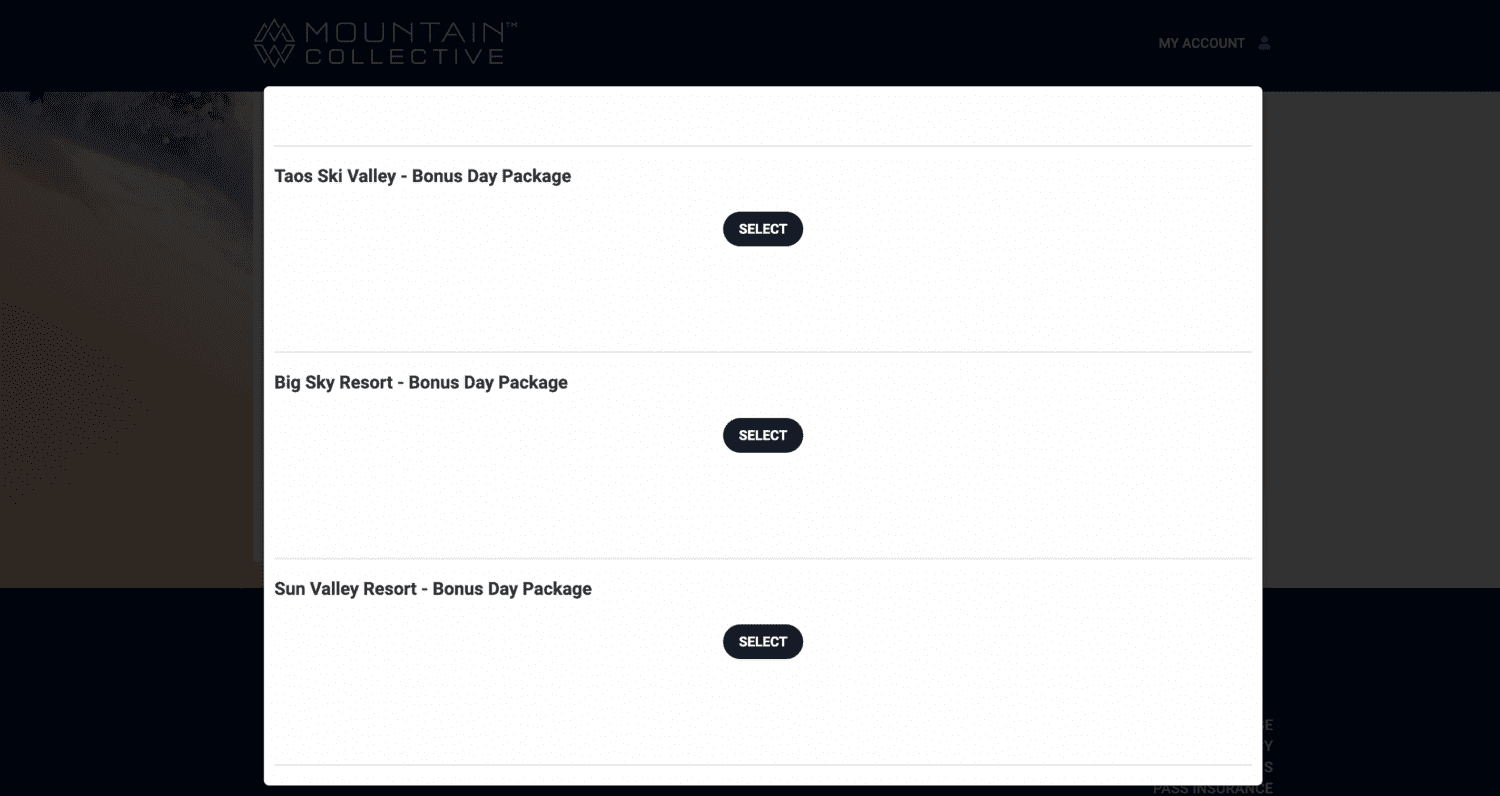Image resolution: width=1500 pixels, height=796 pixels.
Task: Click the "Big Sky Resort - Bonus Day Package" heading
Action: click(421, 382)
